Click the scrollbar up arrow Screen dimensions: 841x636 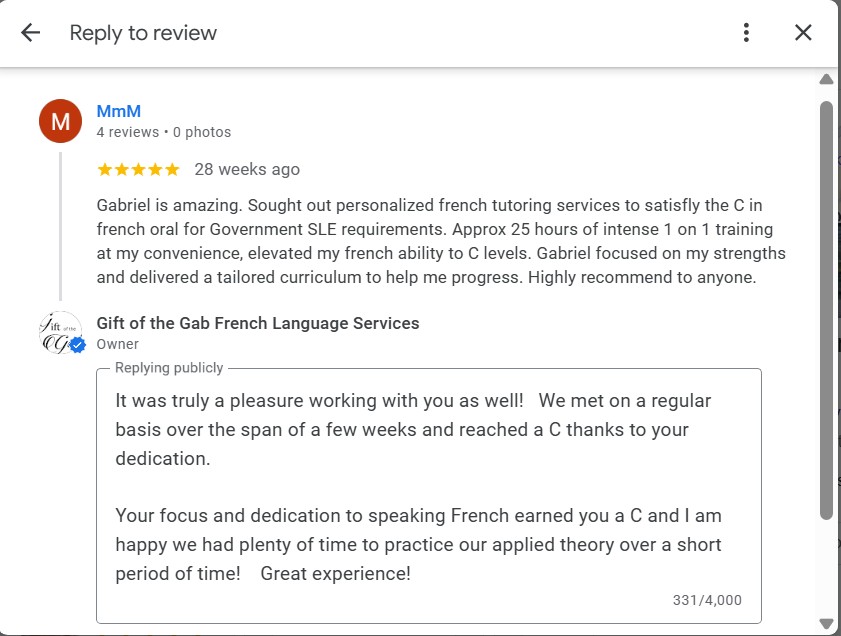[x=828, y=80]
